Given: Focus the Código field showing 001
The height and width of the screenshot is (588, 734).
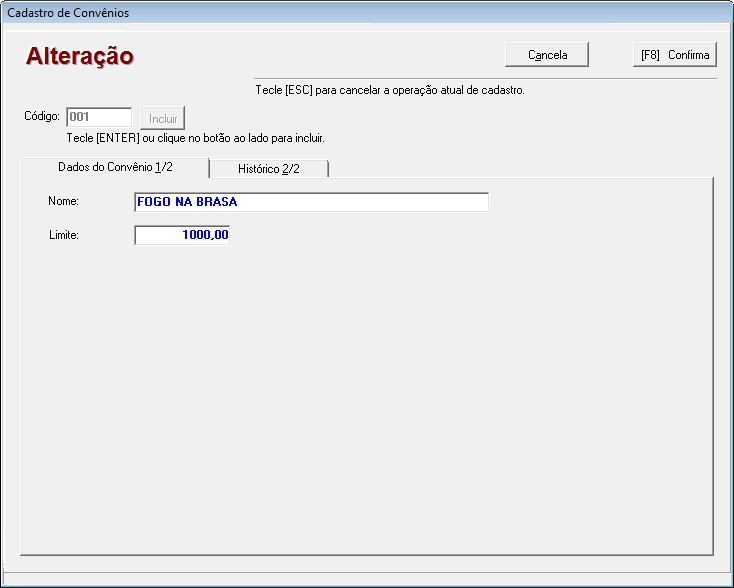Looking at the screenshot, I should pyautogui.click(x=98, y=117).
